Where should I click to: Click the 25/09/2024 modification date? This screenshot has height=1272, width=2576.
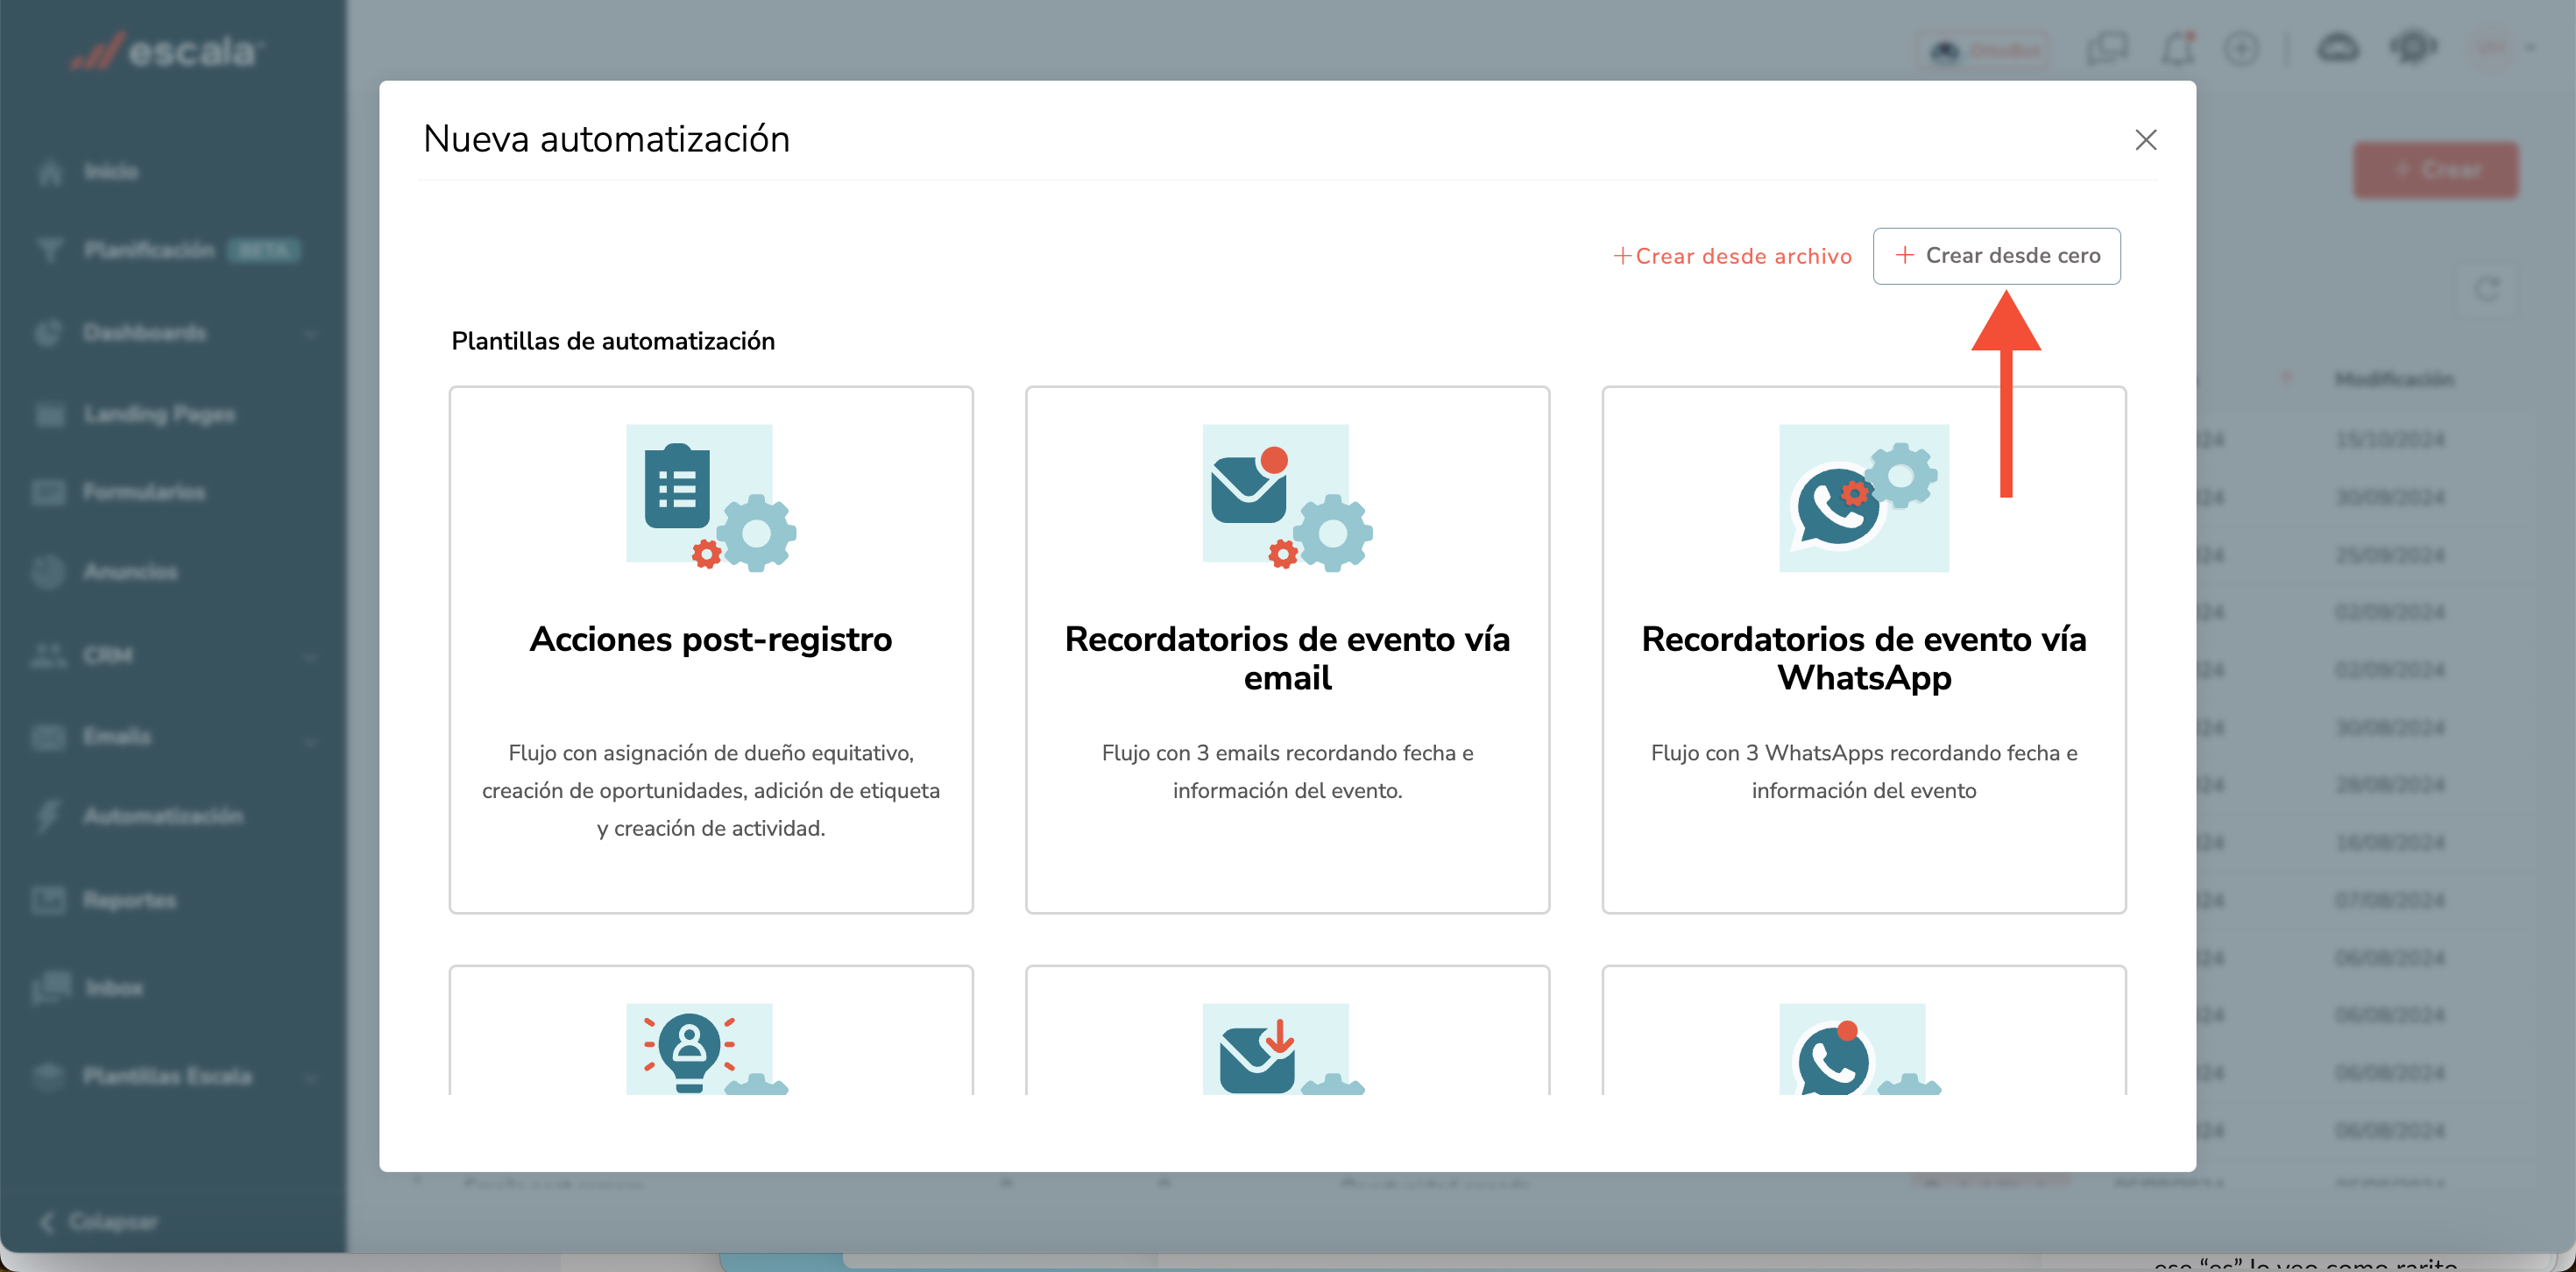pyautogui.click(x=2390, y=555)
